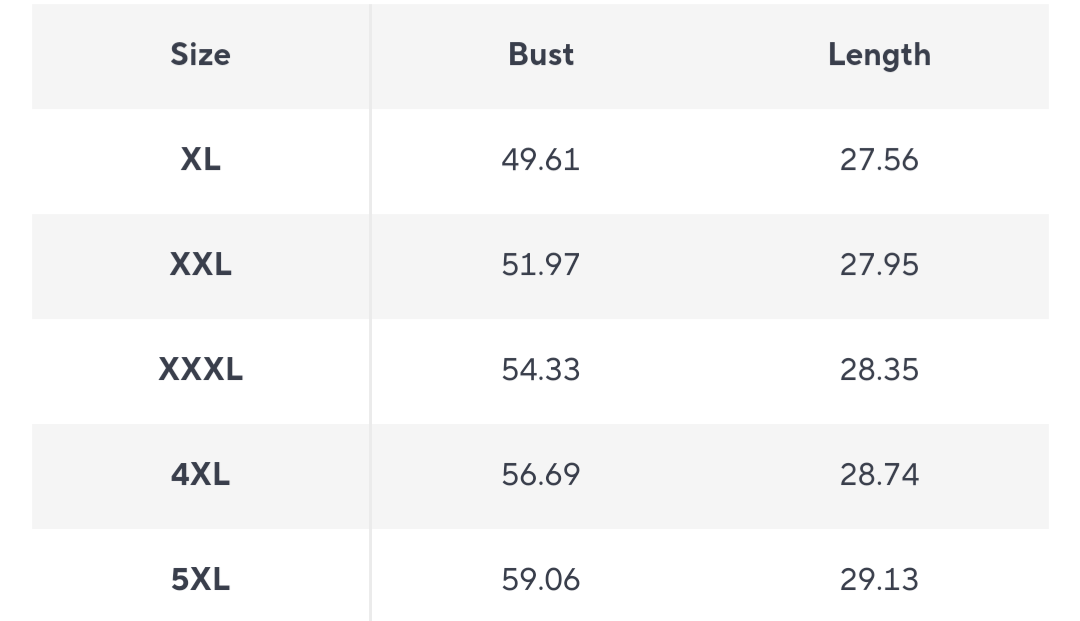Viewport: 1080px width, 621px height.
Task: Click the XL length value 27.56
Action: [x=879, y=160]
